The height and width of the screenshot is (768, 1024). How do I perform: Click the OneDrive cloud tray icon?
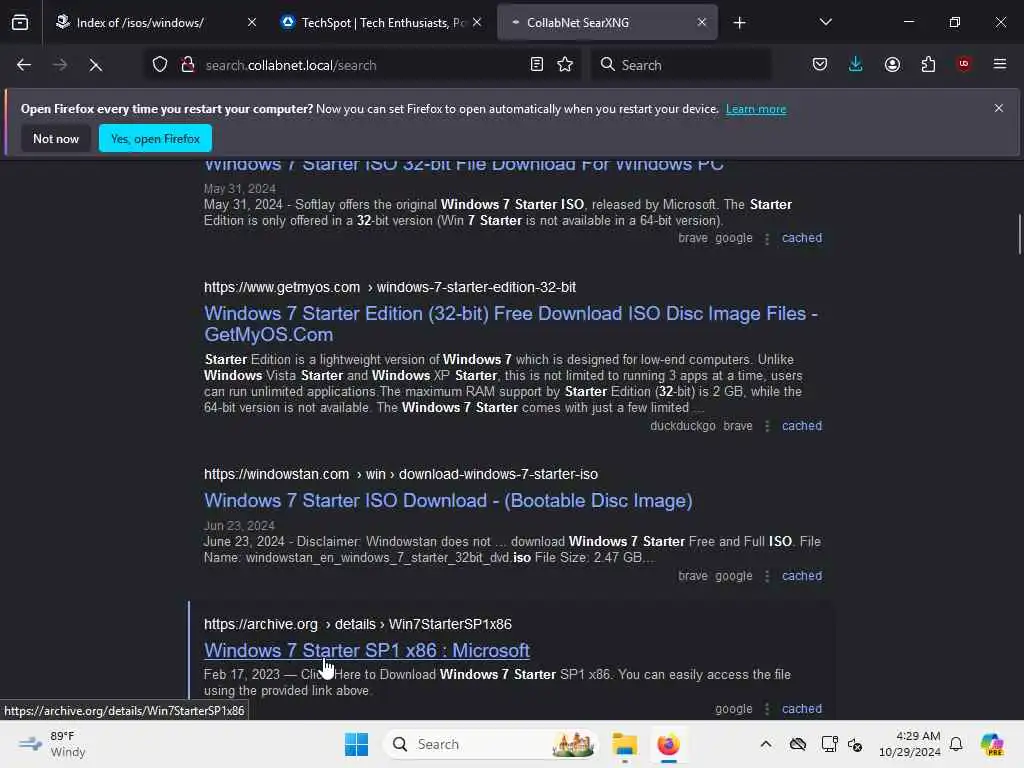[798, 744]
